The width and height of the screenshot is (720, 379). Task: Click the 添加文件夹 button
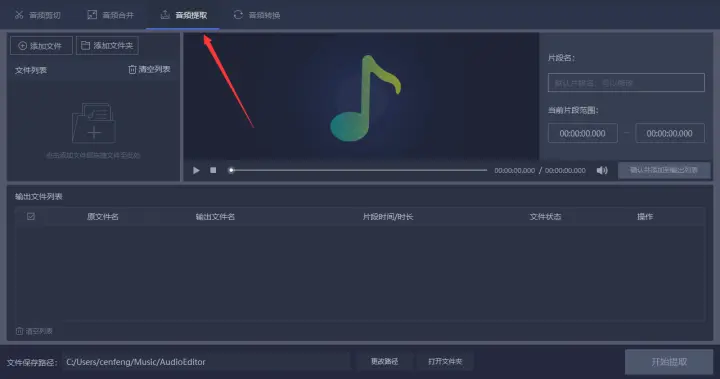tap(107, 45)
